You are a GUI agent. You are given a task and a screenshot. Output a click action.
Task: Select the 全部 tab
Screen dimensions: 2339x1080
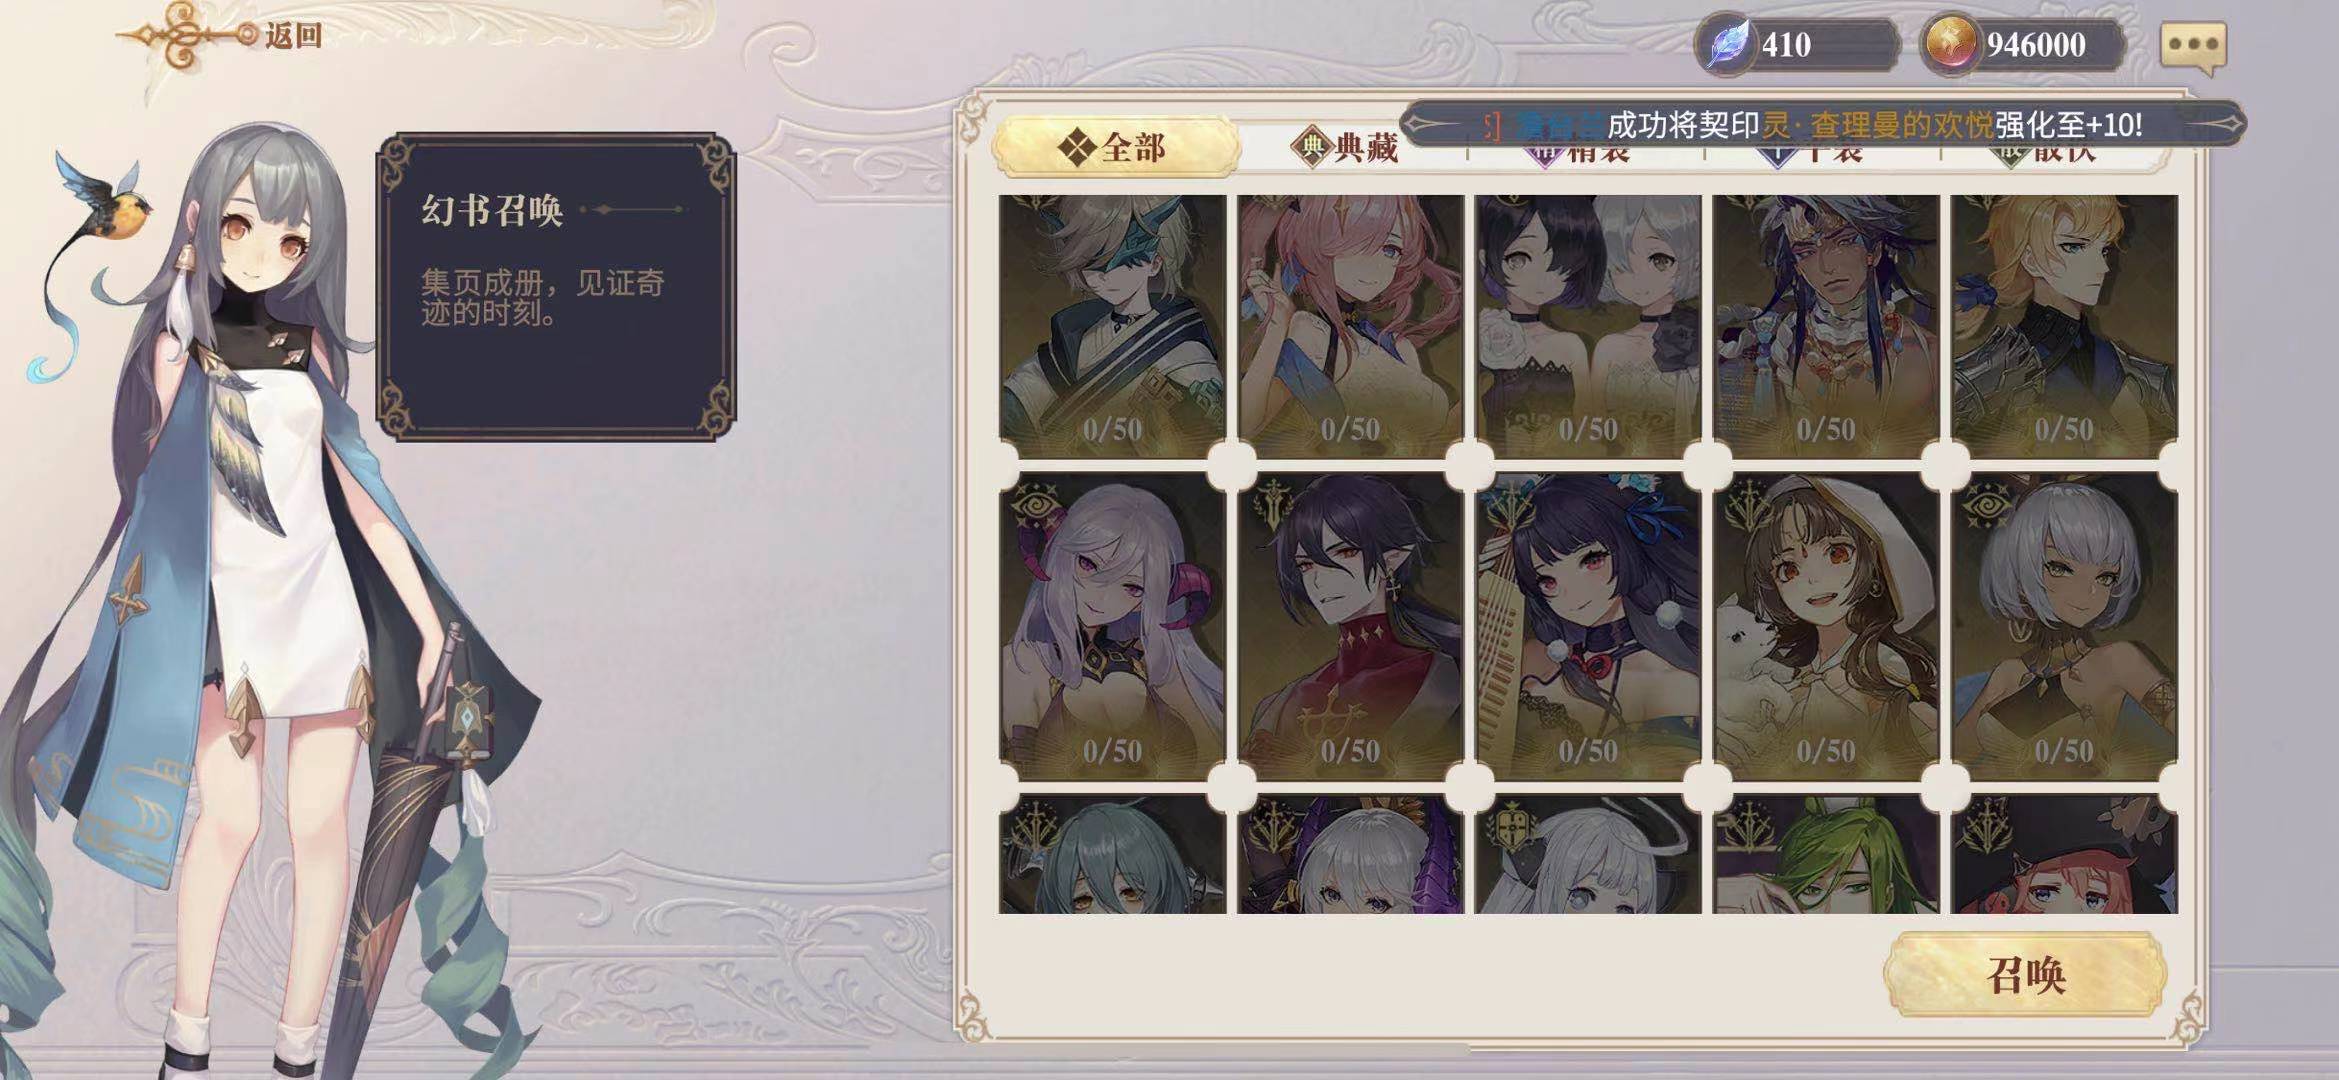(x=1114, y=148)
